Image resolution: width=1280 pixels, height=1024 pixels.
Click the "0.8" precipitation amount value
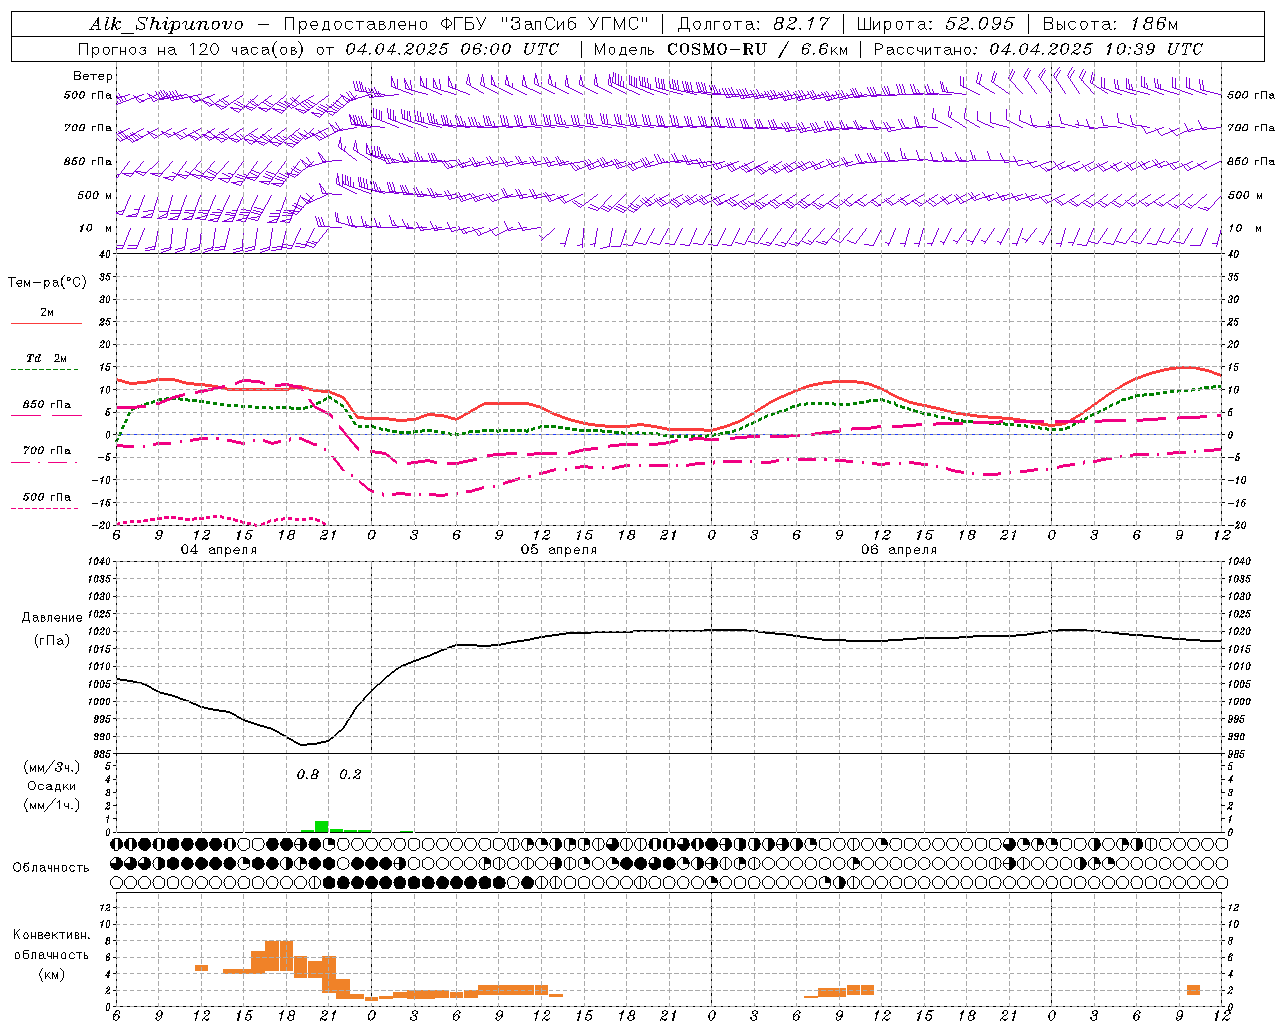(308, 774)
